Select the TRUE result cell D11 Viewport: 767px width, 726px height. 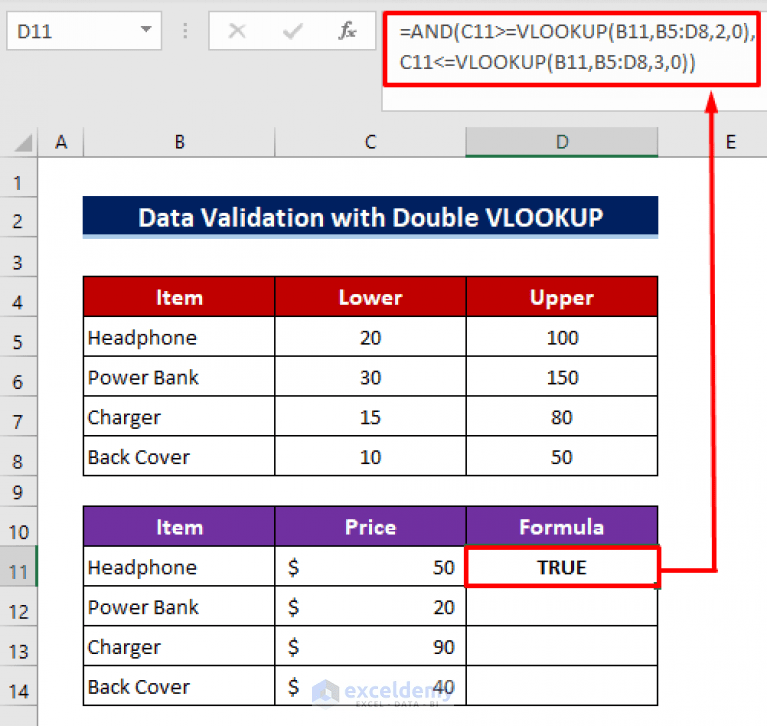[562, 567]
